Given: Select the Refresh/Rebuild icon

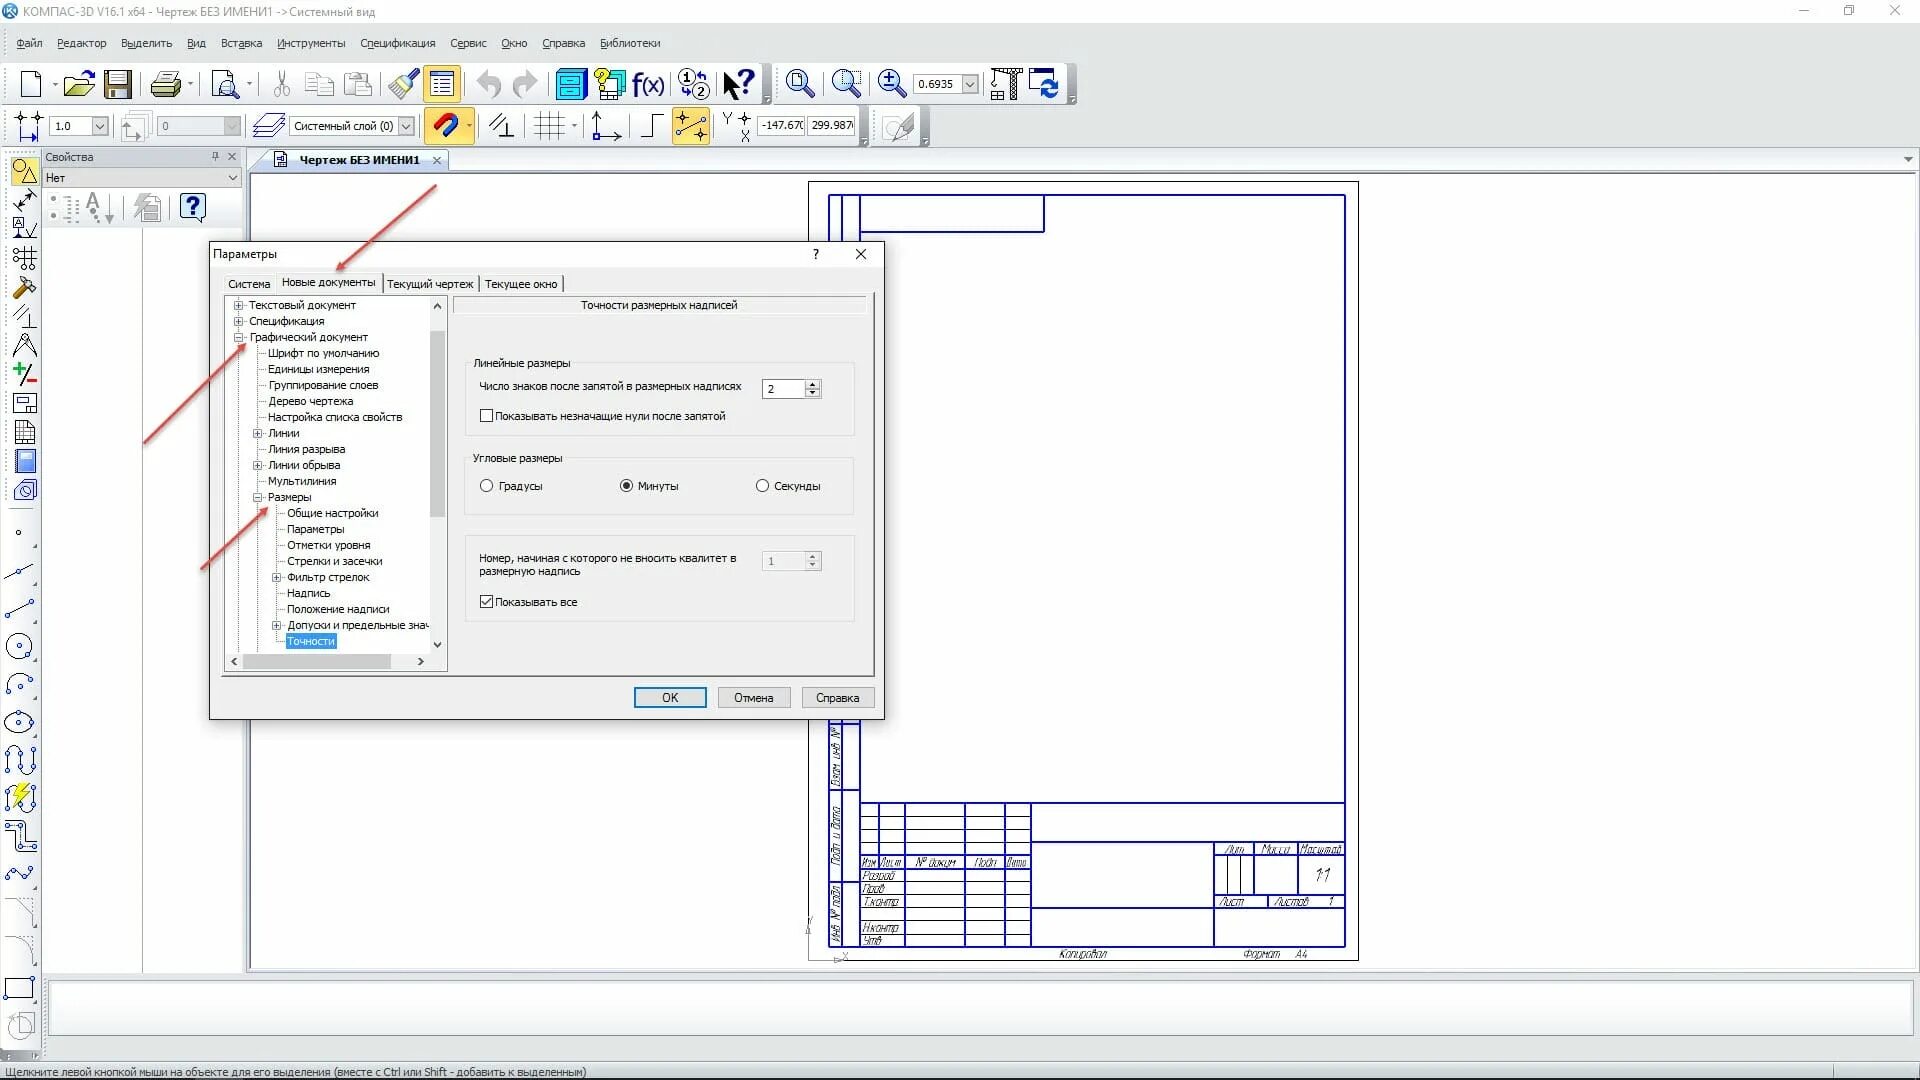Looking at the screenshot, I should click(x=1048, y=83).
